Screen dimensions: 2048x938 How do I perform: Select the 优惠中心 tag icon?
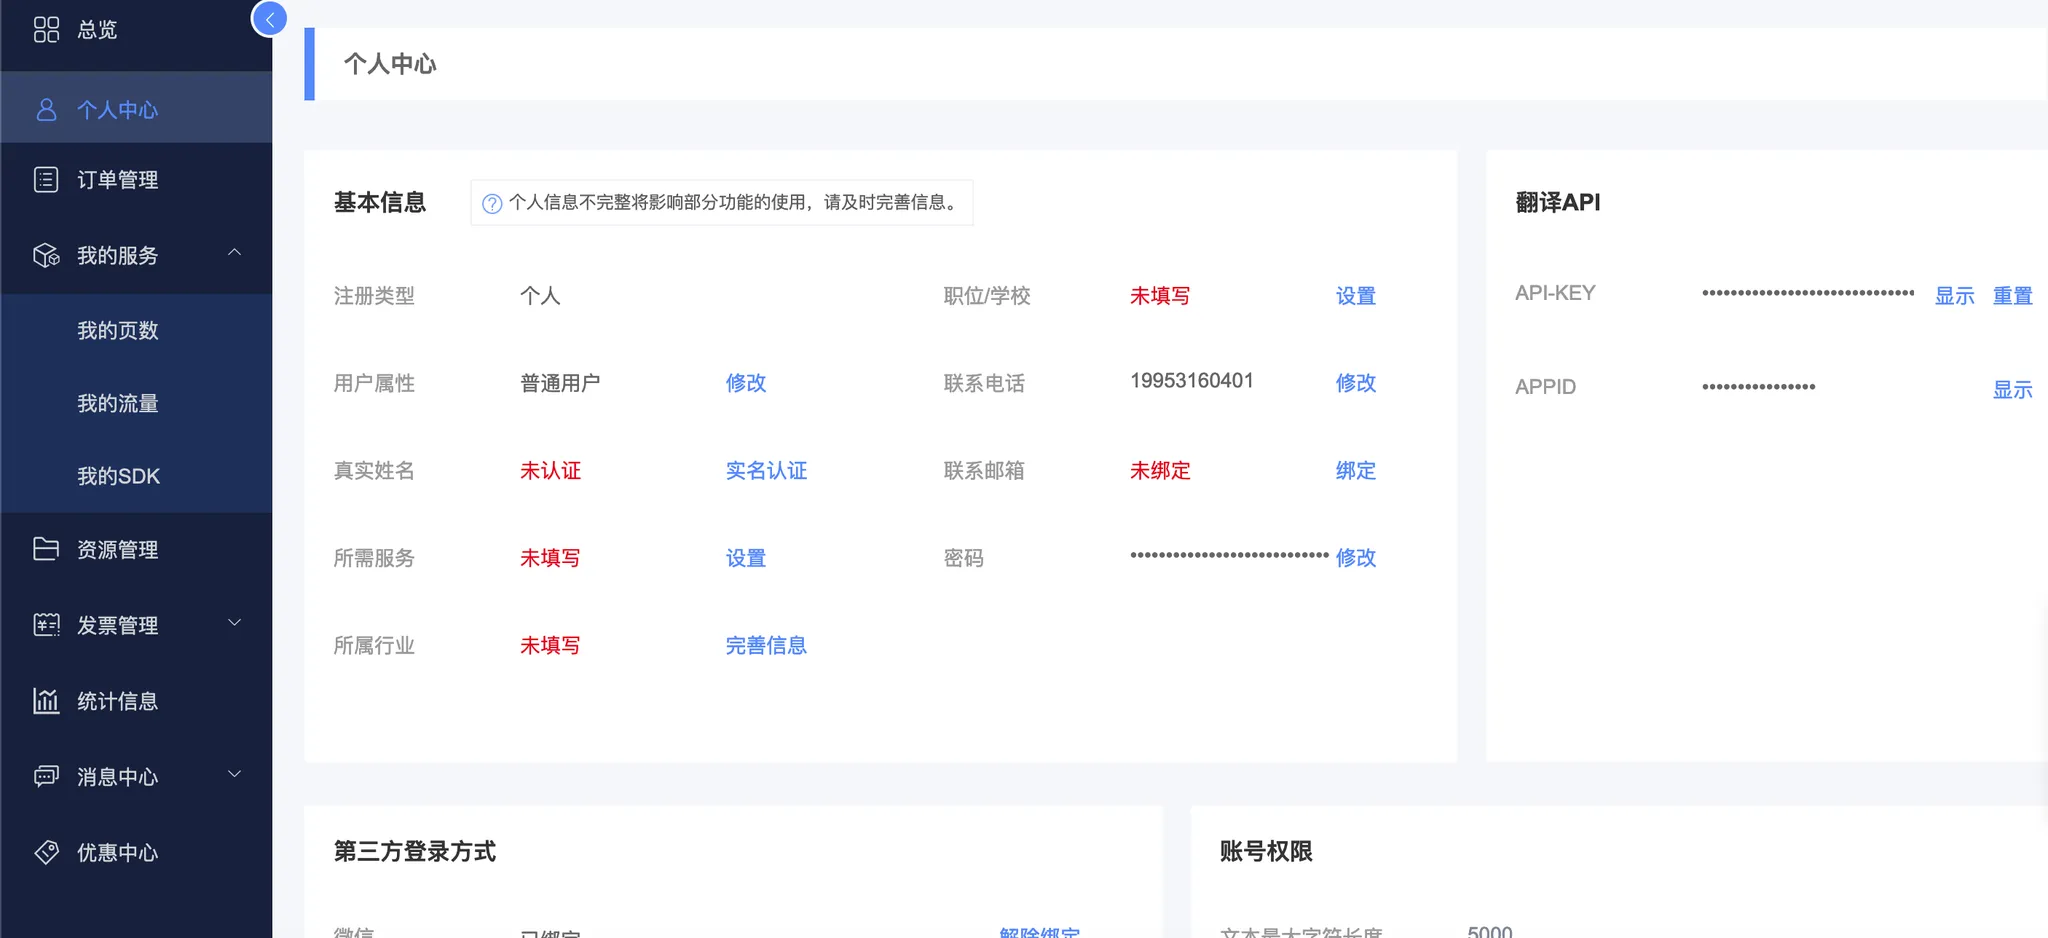coord(46,852)
